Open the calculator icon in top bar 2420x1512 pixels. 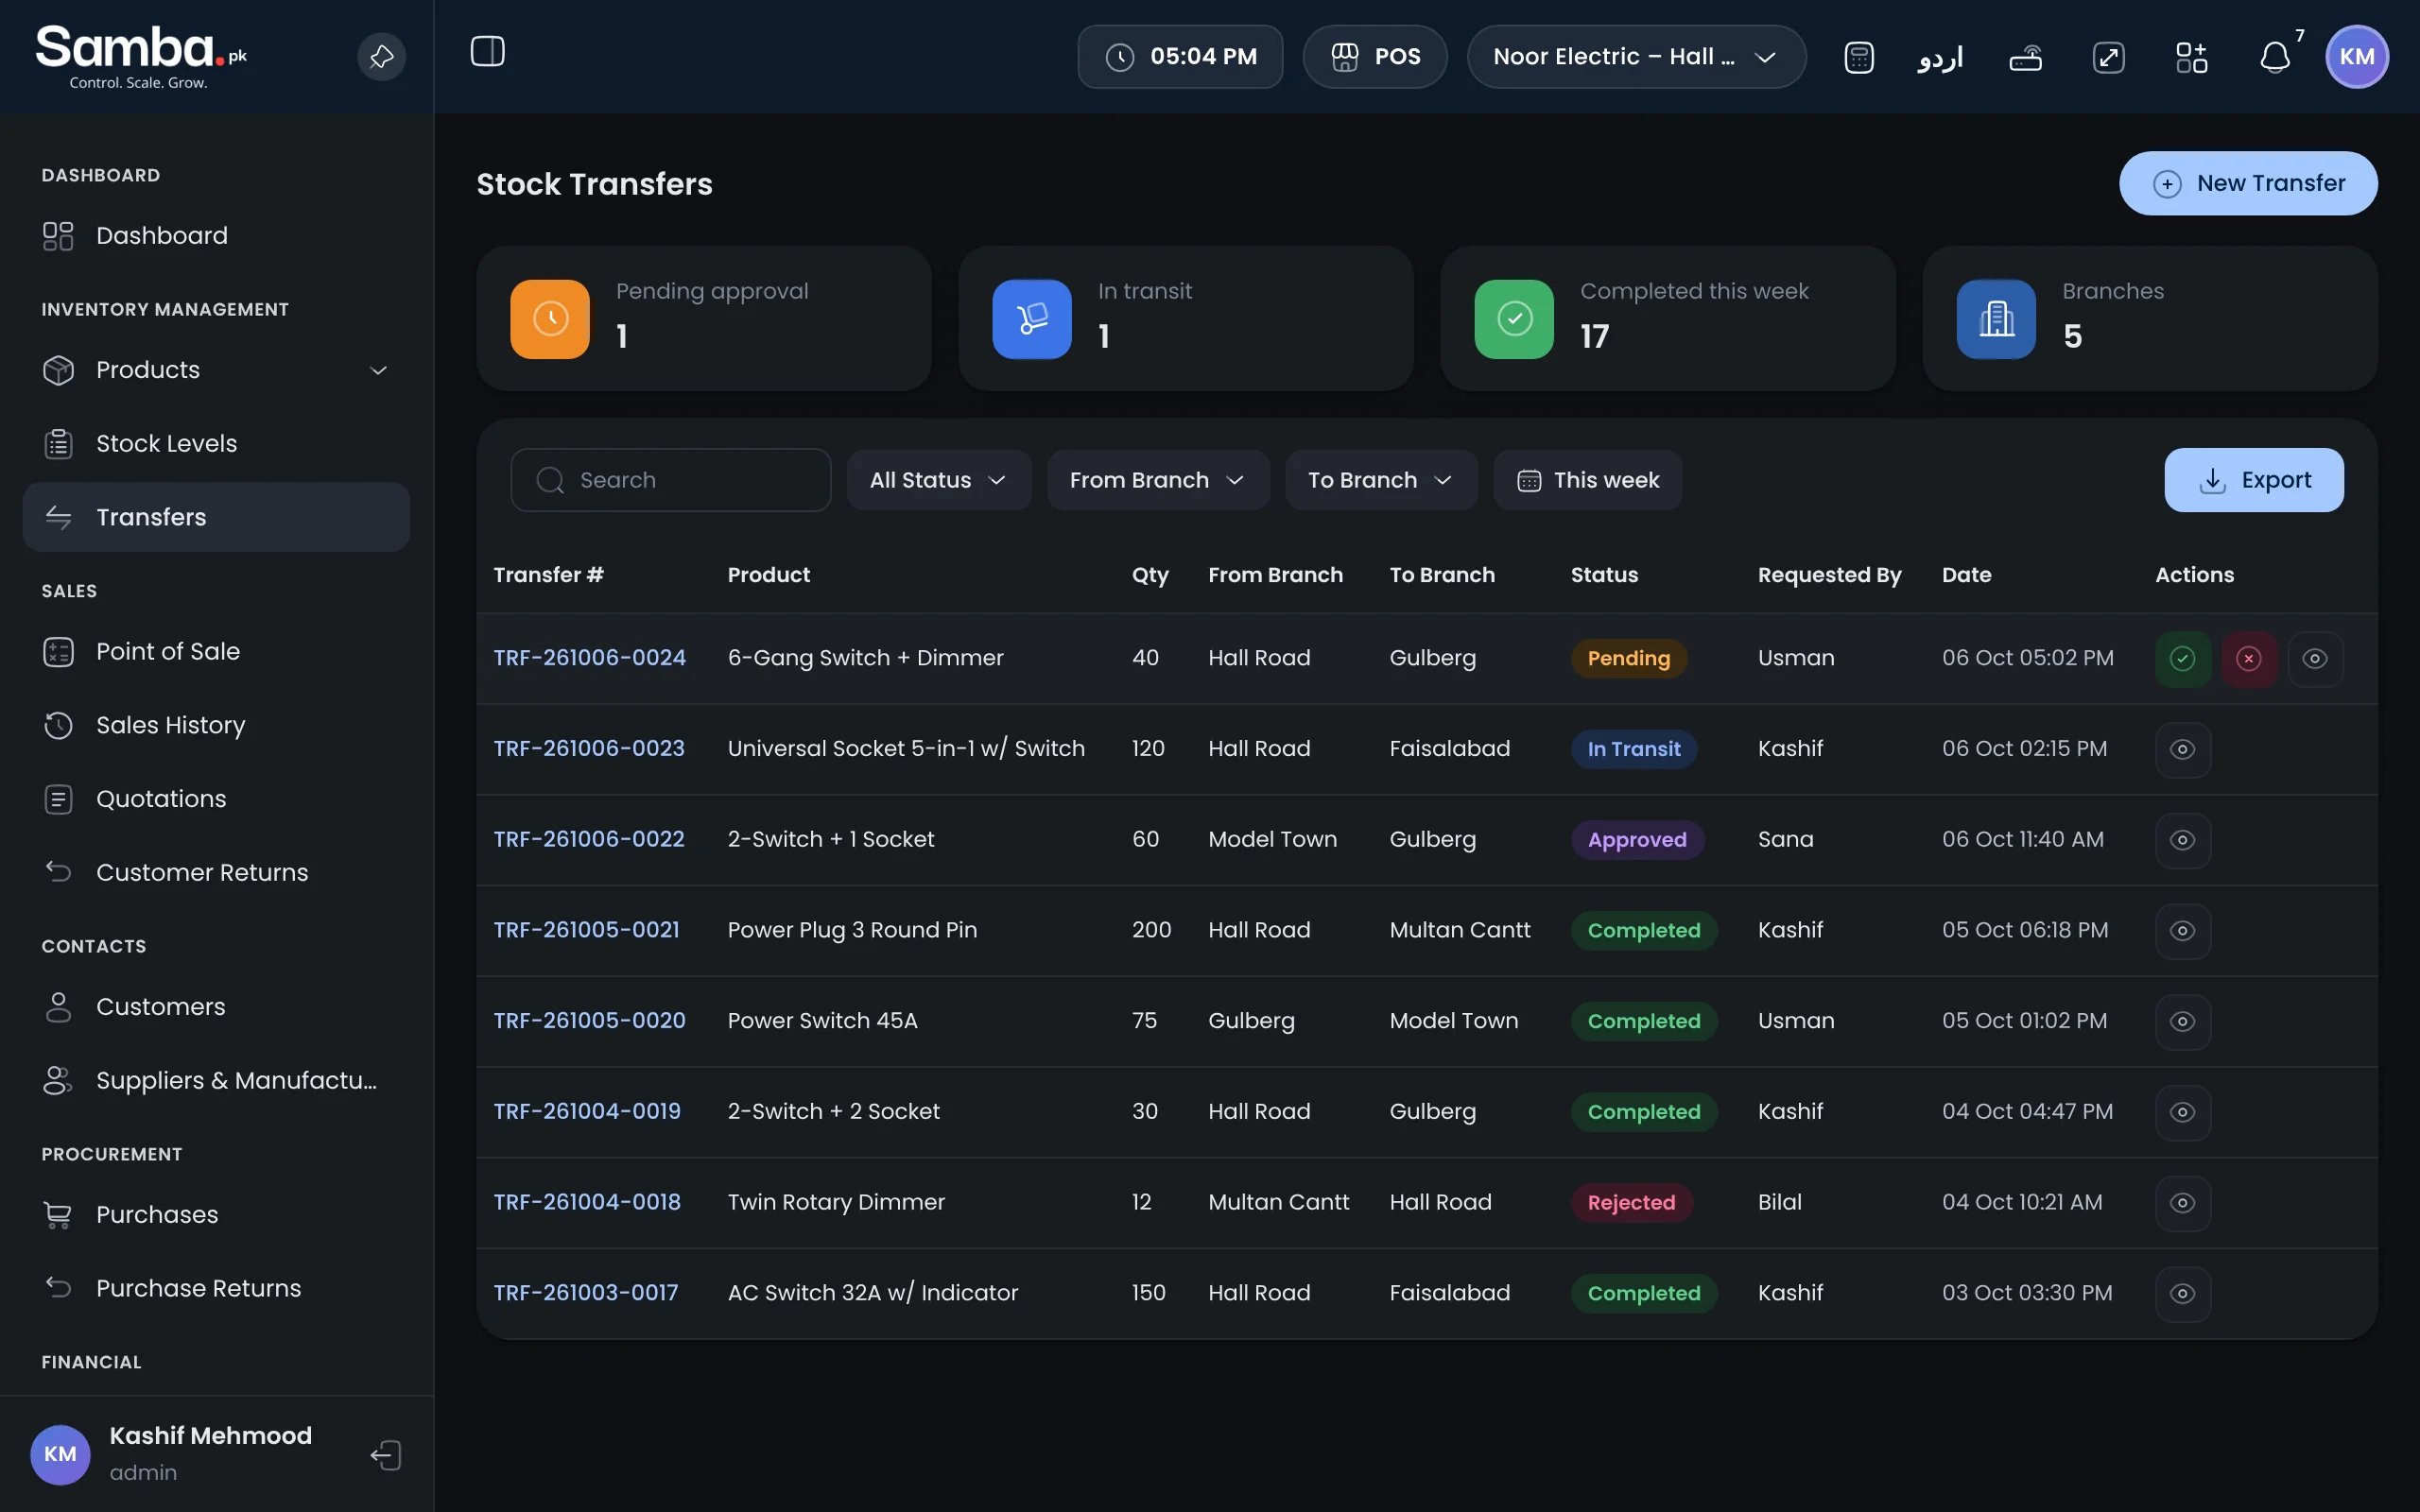coord(1859,57)
